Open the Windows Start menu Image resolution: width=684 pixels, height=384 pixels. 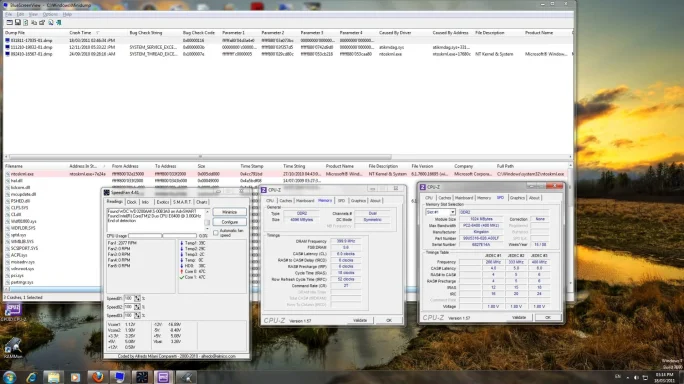9,377
